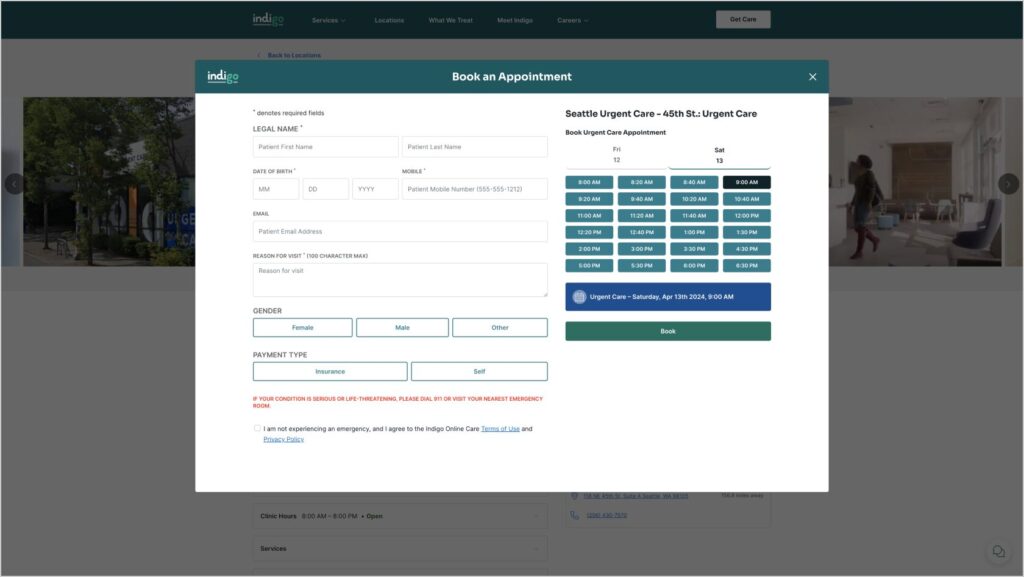Select the 11:20 AM time slot
Screen dimensions: 1024x577
tap(641, 215)
